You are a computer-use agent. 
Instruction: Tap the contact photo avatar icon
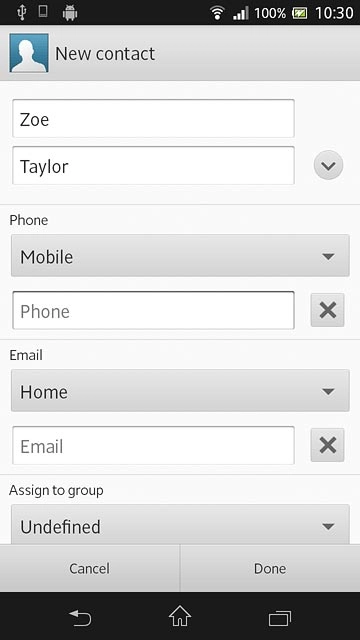29,53
